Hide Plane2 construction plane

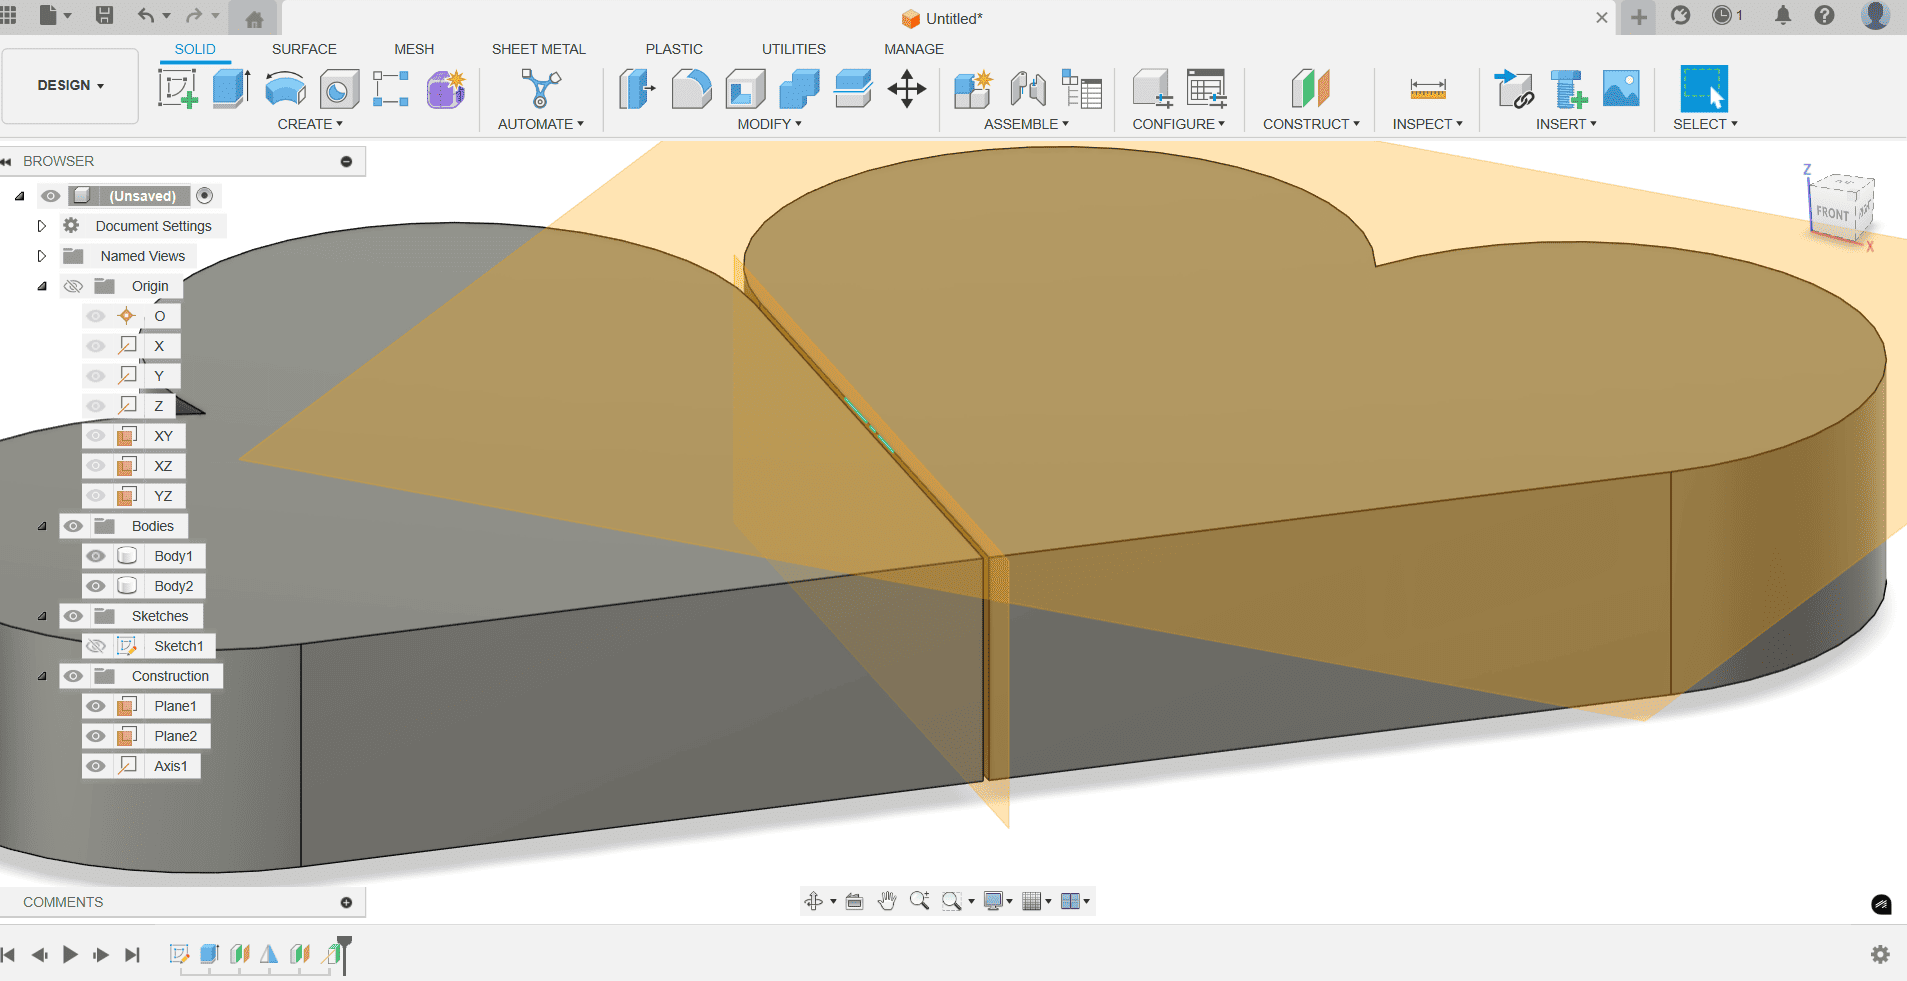(x=96, y=736)
